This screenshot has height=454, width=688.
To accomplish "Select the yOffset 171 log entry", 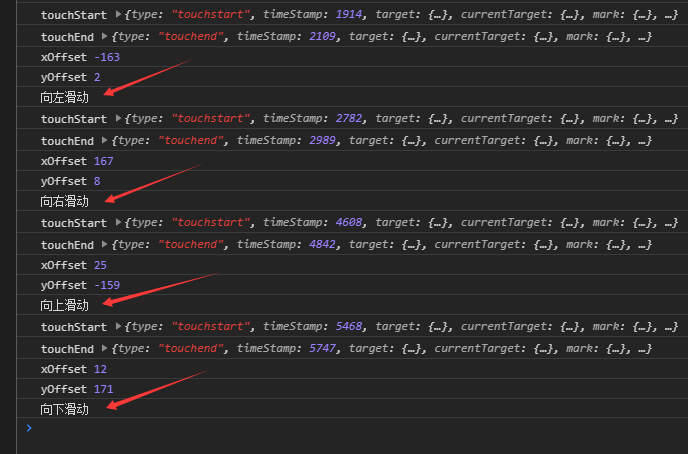I will (352, 389).
